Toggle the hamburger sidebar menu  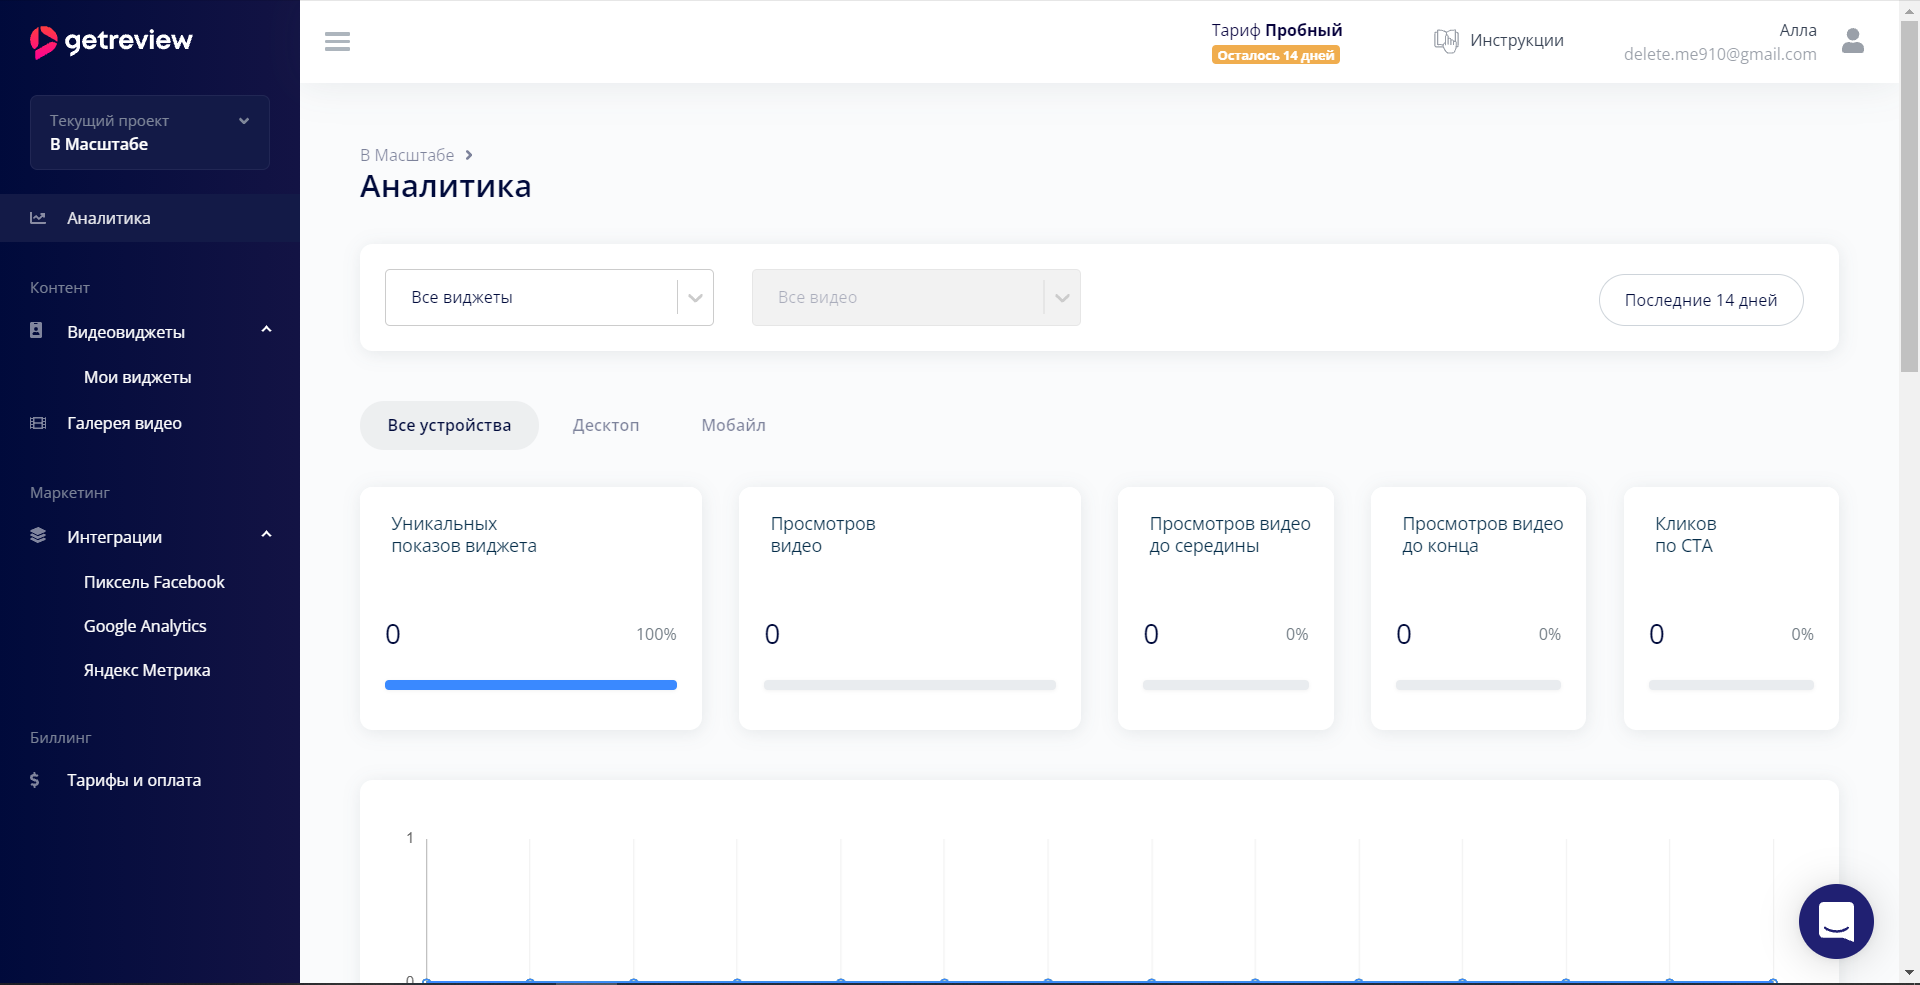(337, 41)
